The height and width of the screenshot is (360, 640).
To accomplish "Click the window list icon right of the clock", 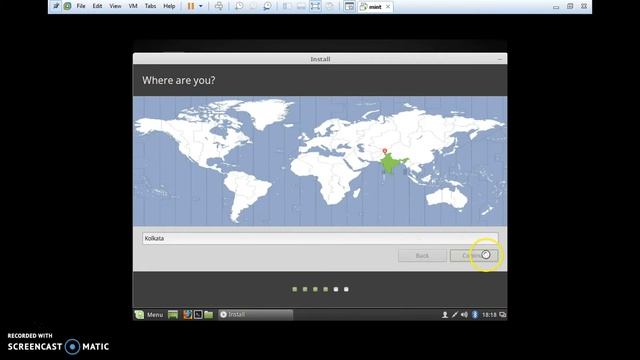I will (x=502, y=315).
